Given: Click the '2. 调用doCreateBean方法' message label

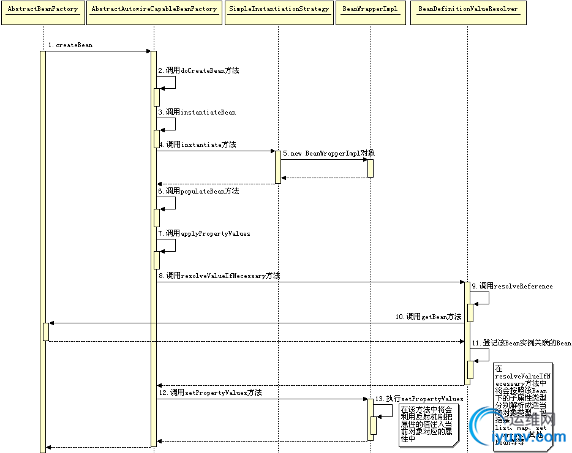Looking at the screenshot, I should (199, 70).
